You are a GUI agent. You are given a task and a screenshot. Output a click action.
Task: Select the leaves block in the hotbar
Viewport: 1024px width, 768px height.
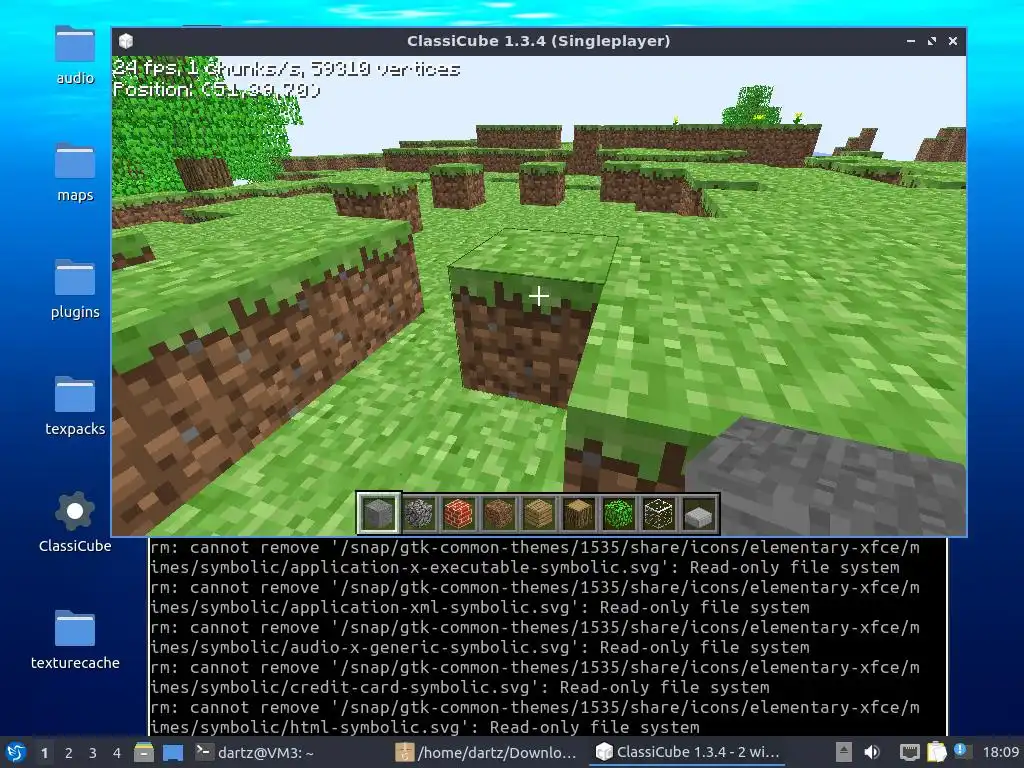pyautogui.click(x=618, y=513)
